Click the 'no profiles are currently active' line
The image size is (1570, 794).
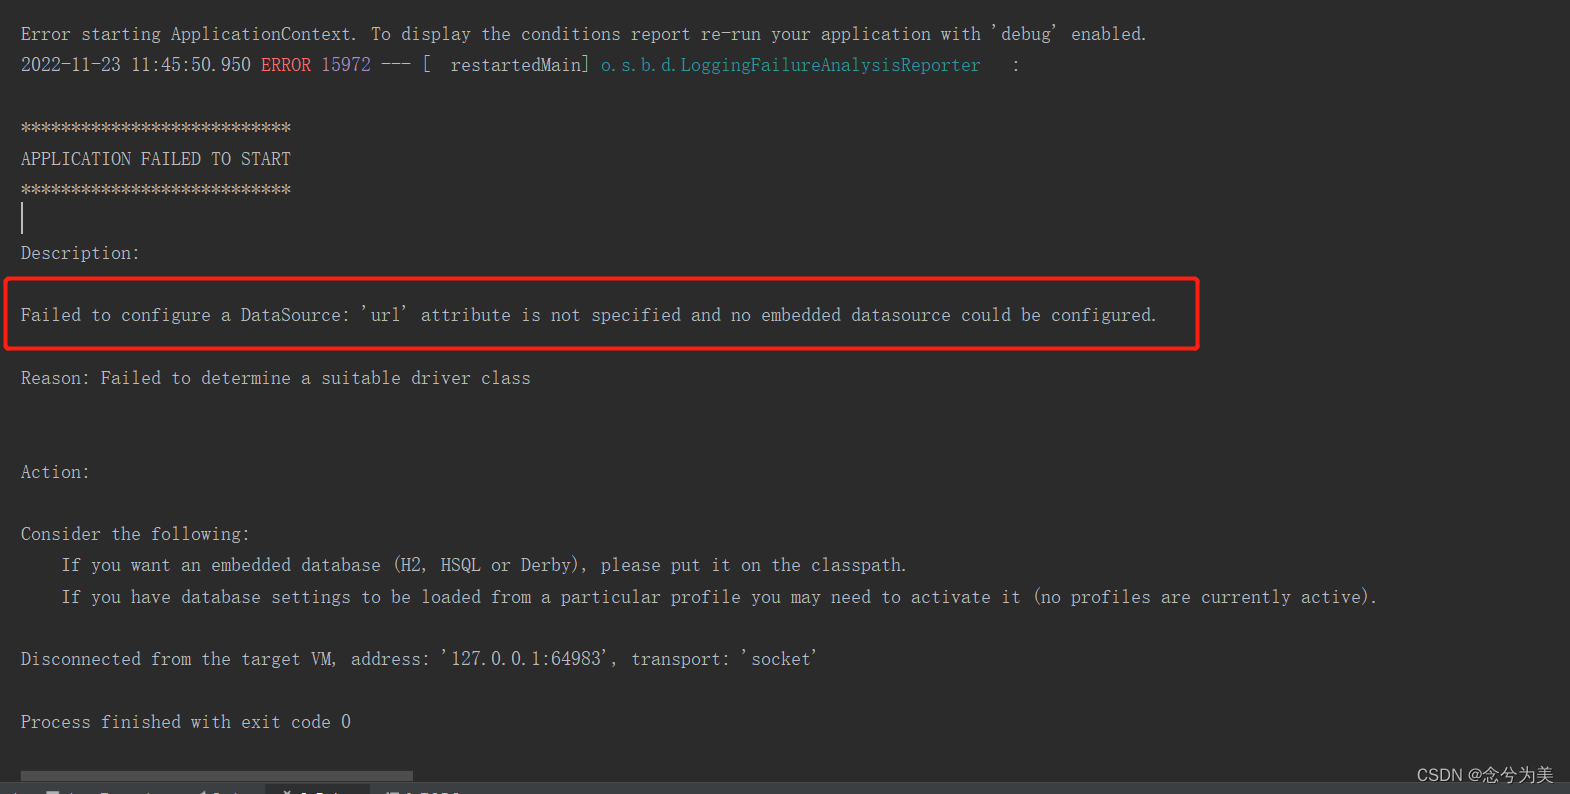point(719,597)
